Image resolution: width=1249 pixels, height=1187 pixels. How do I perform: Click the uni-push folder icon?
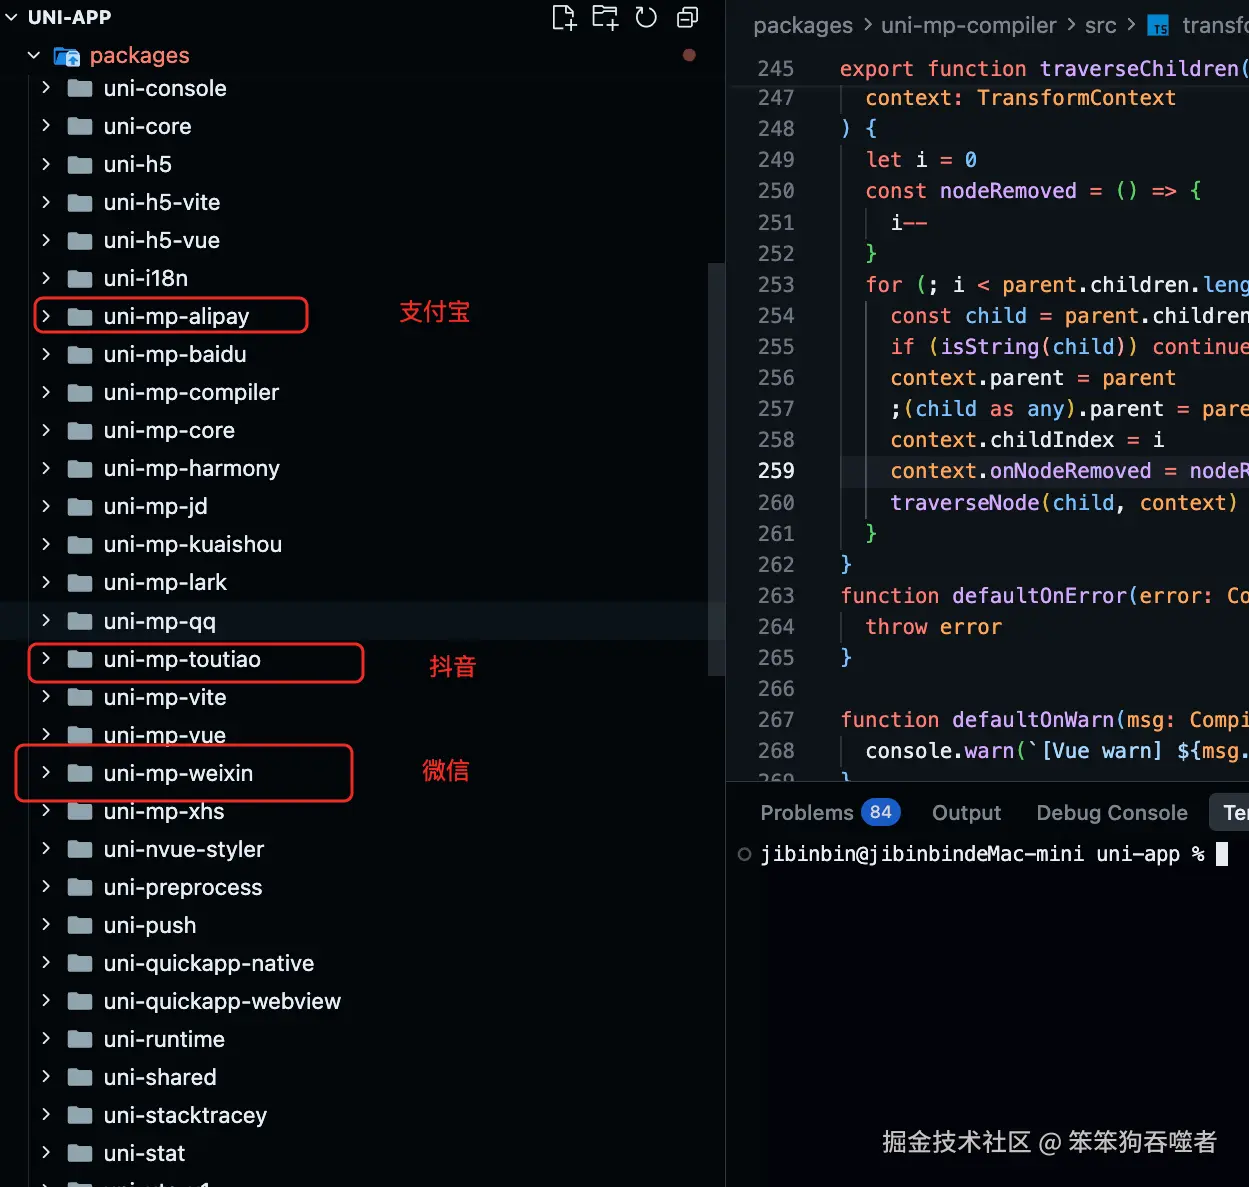click(x=80, y=926)
